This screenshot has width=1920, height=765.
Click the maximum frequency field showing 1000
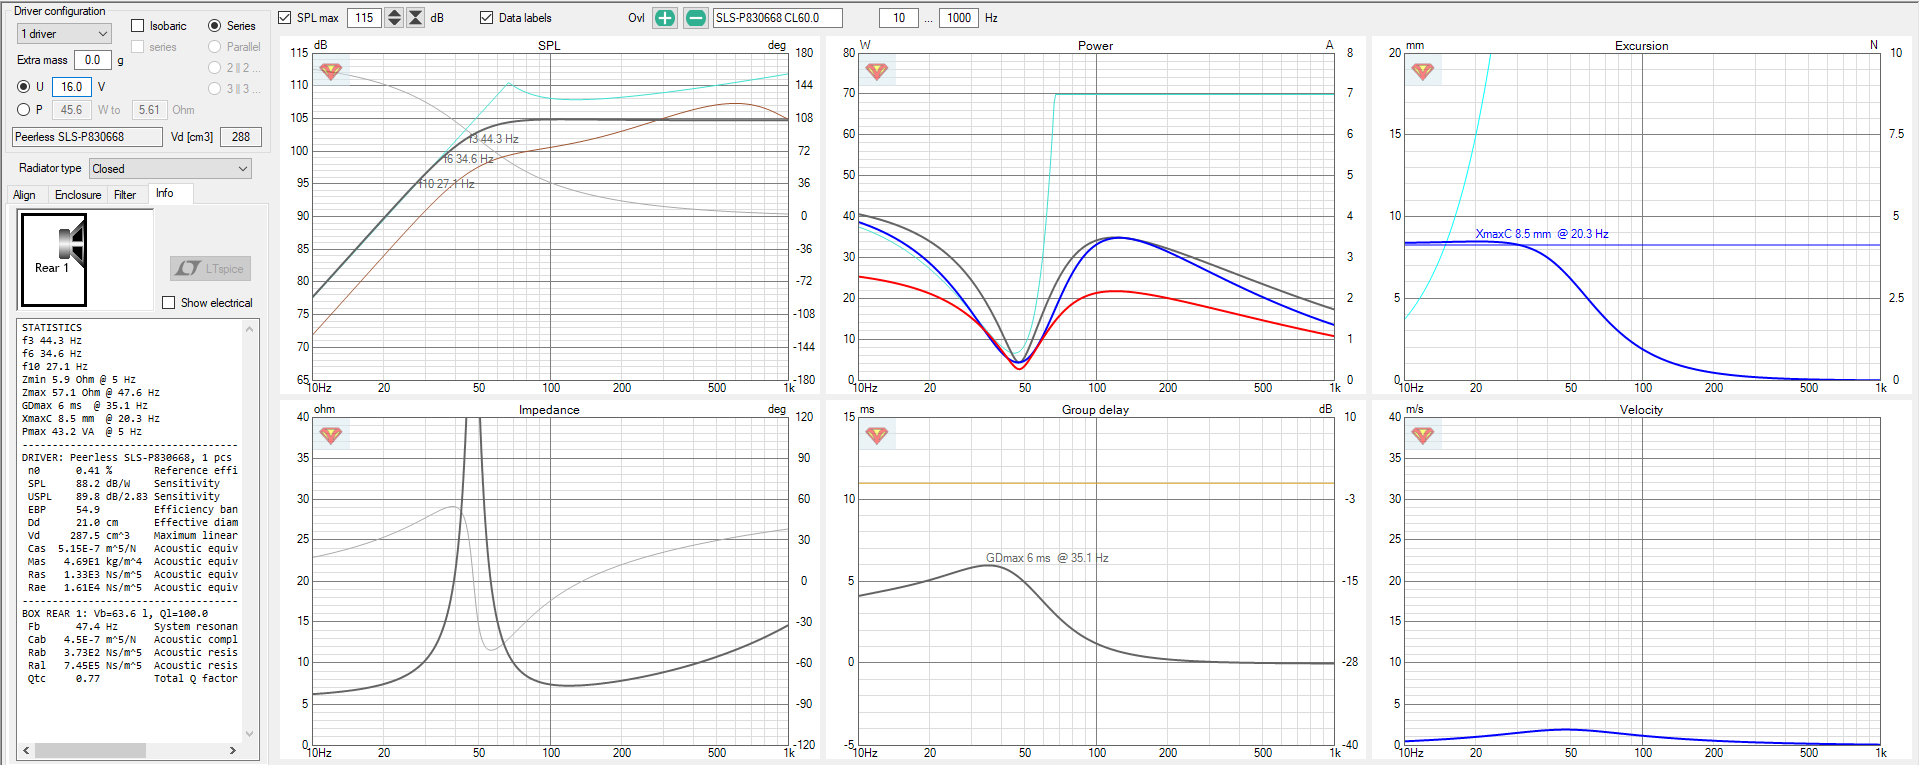(x=959, y=18)
